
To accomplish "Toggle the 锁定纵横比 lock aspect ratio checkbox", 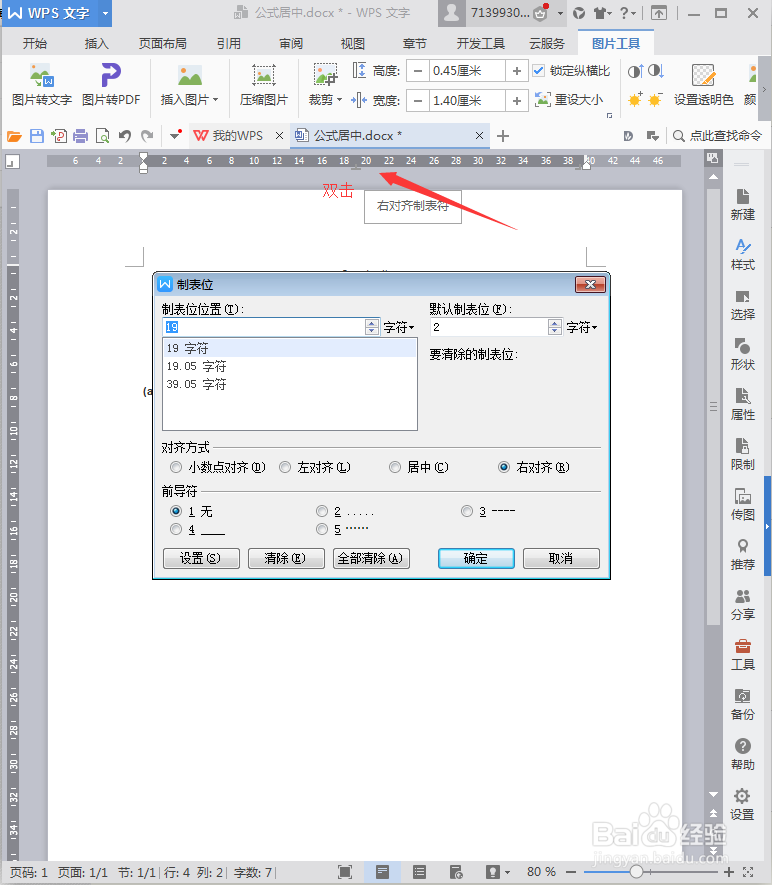I will point(538,71).
